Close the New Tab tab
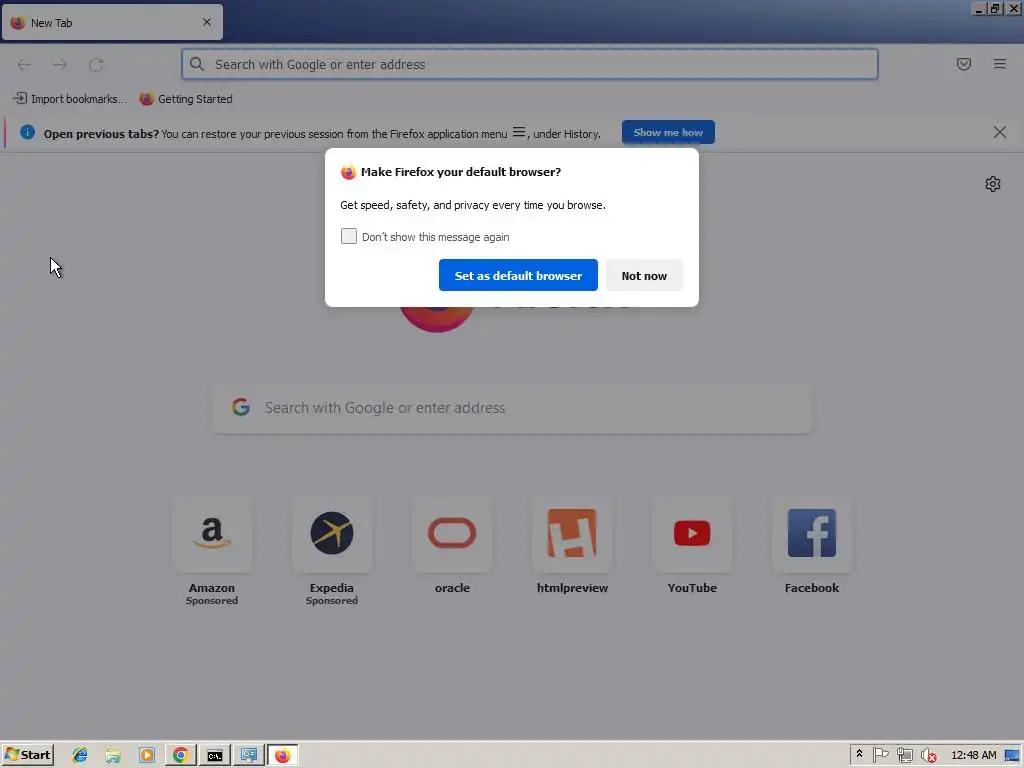Viewport: 1024px width, 768px height. (x=207, y=22)
